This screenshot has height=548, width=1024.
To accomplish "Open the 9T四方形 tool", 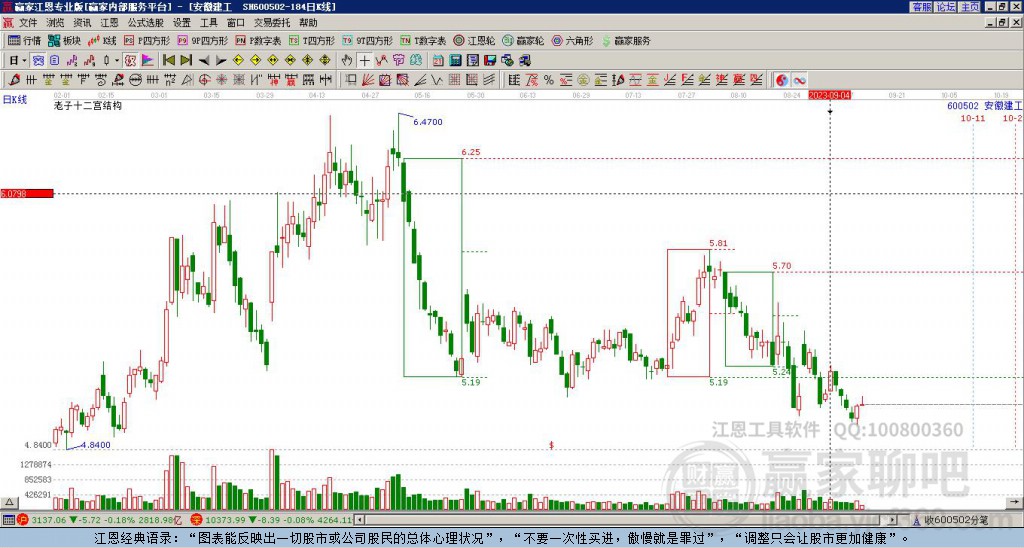I will pyautogui.click(x=368, y=40).
